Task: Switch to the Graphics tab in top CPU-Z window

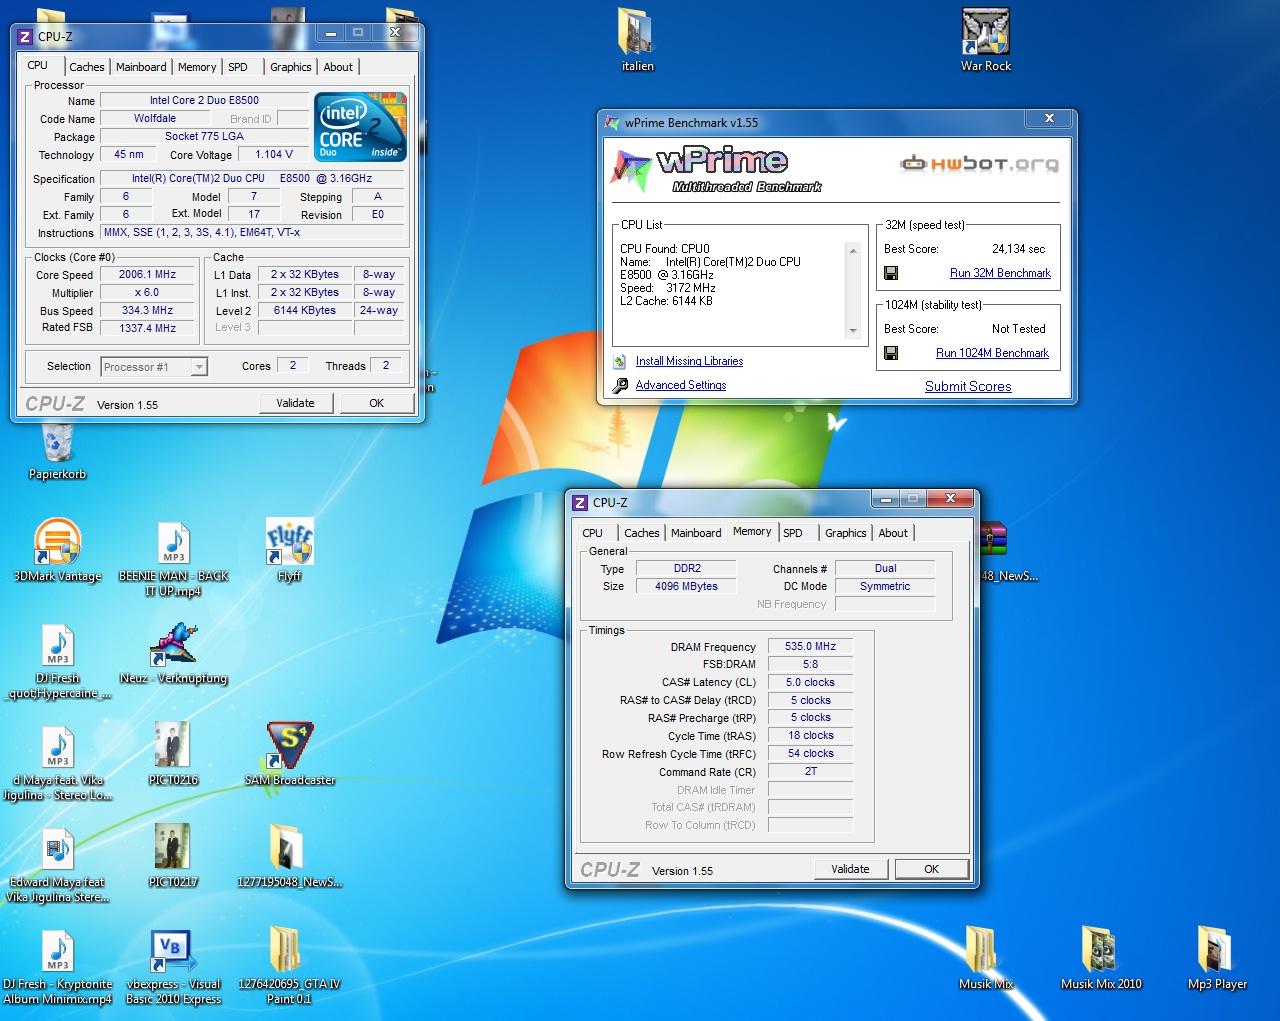Action: tap(291, 67)
